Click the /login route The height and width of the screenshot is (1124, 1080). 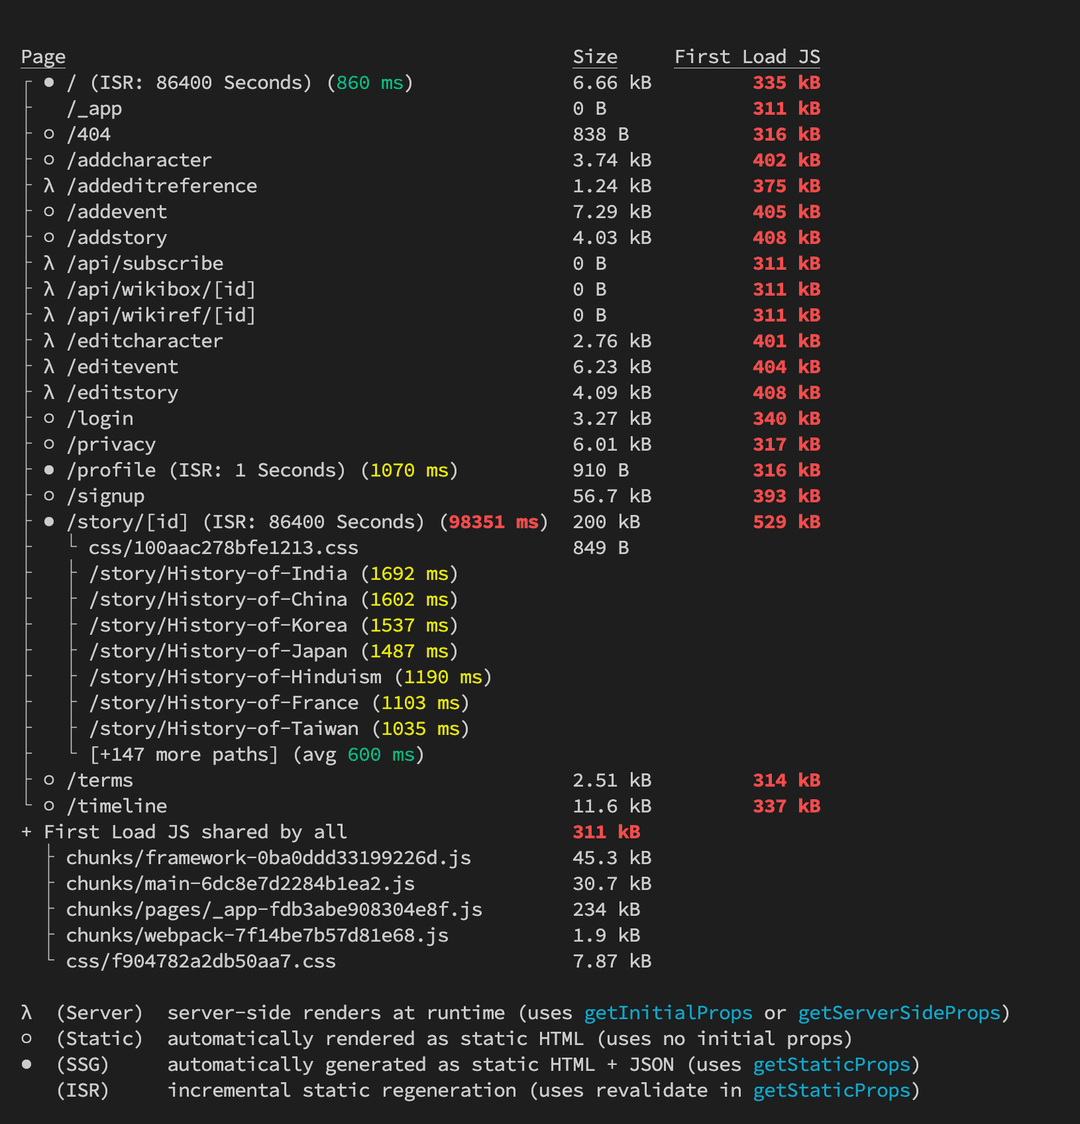point(100,418)
